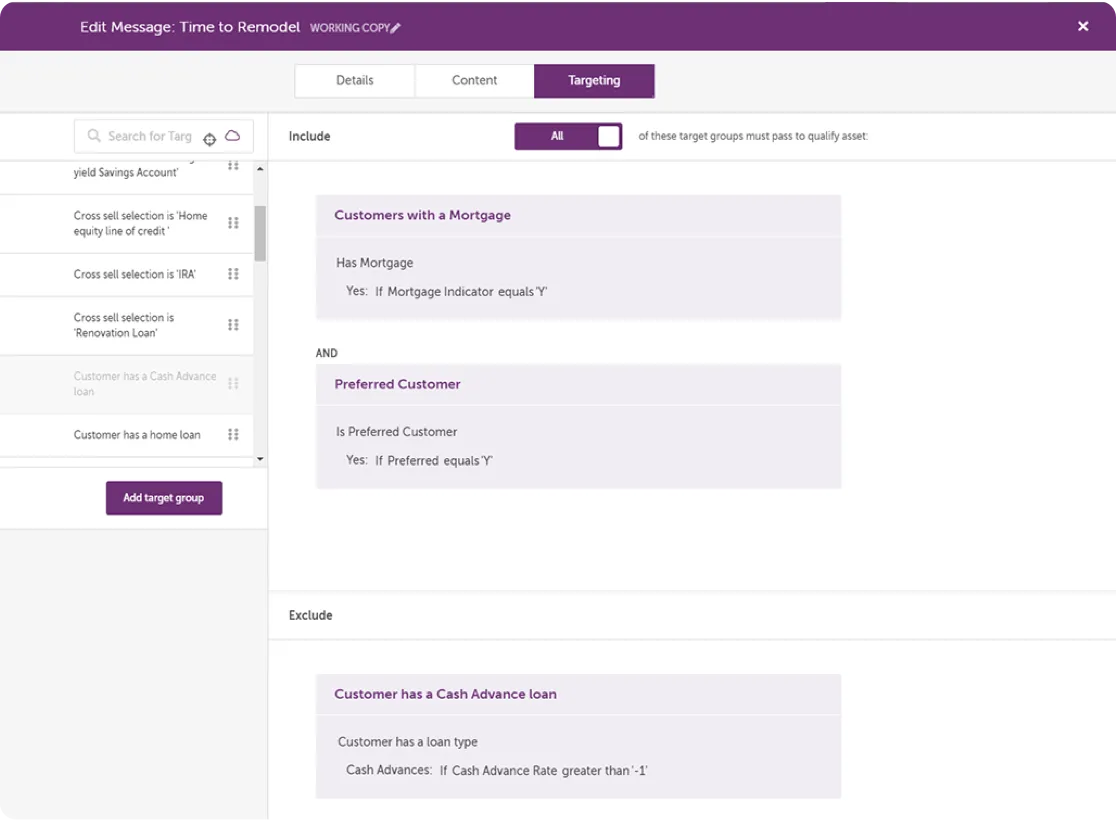Click drag handle beside the 'IRA' cross sell item
Screen dimensions: 1116x820
(233, 274)
